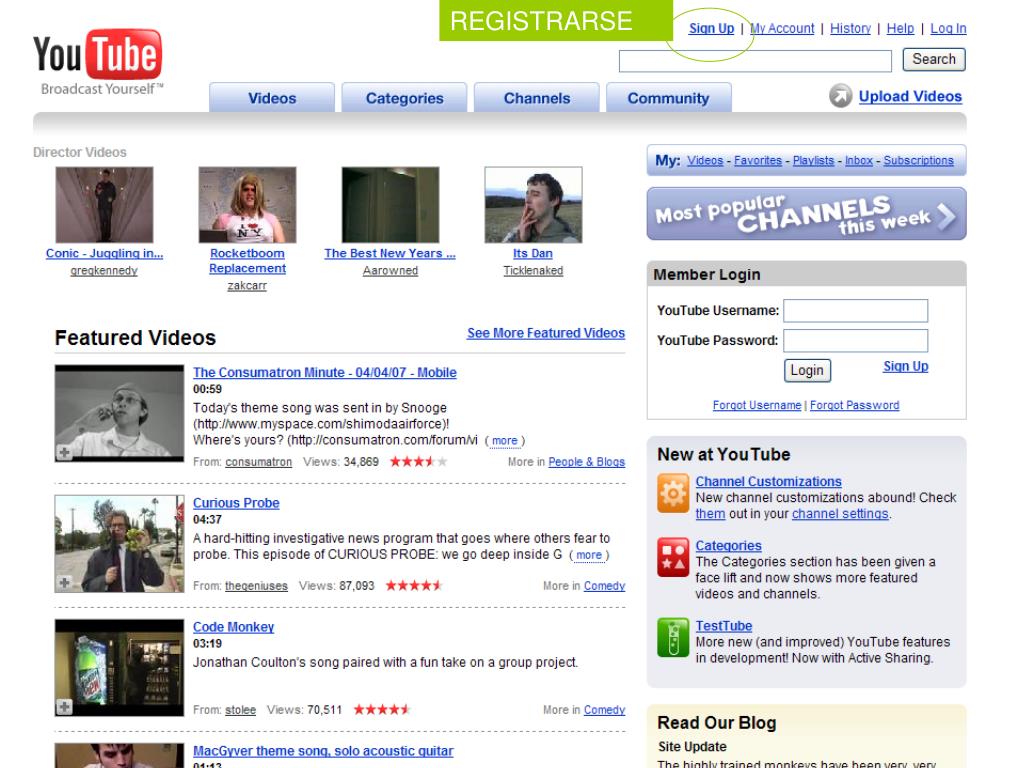The height and width of the screenshot is (768, 1024).
Task: Visit gregkennedy's user profile
Action: [x=104, y=270]
